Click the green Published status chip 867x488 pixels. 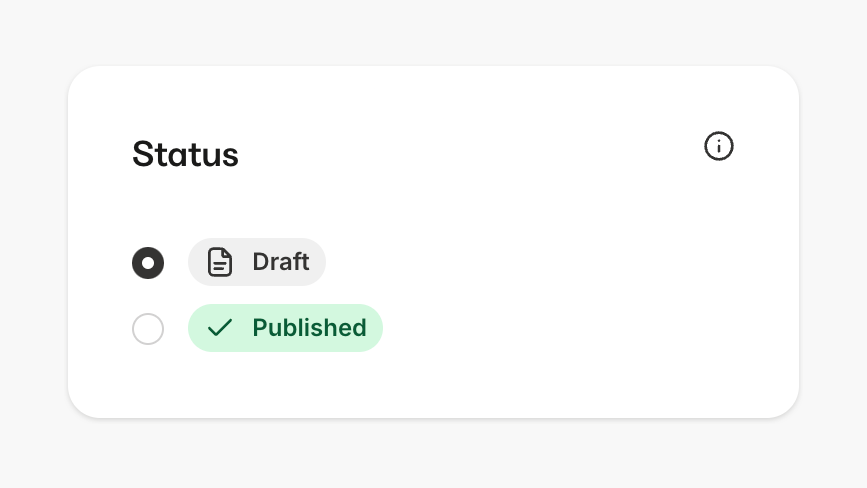[x=285, y=328]
